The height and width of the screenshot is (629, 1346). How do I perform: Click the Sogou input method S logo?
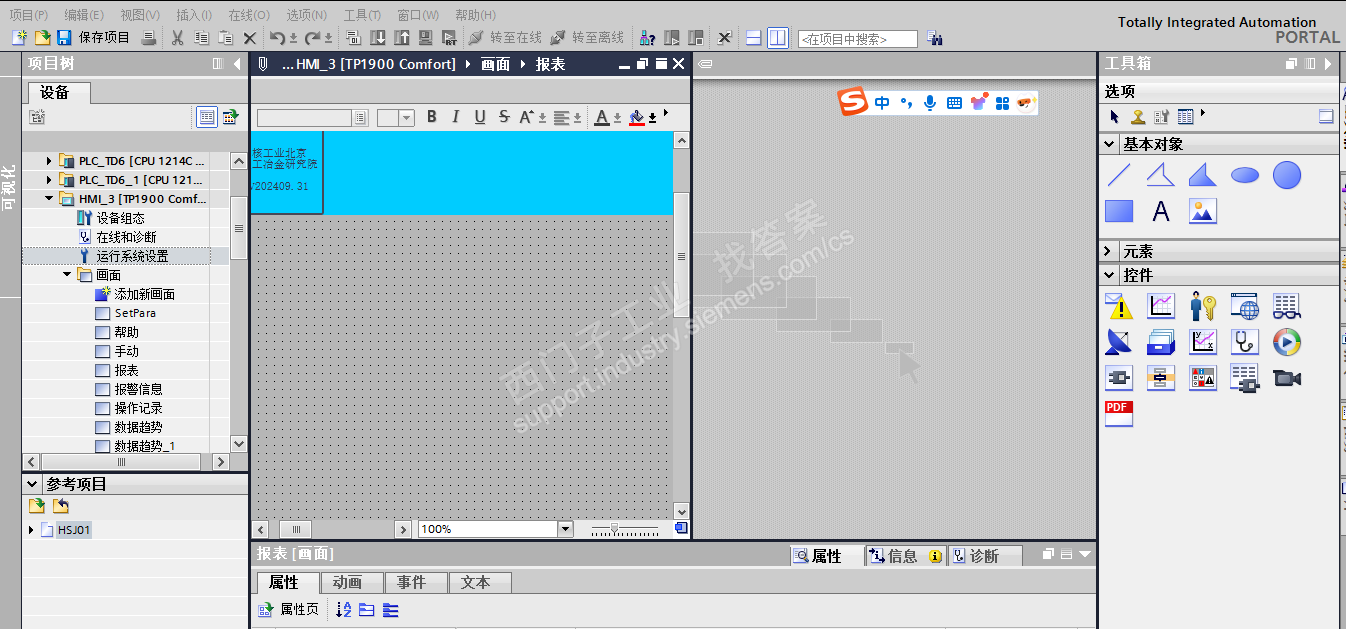[x=853, y=102]
